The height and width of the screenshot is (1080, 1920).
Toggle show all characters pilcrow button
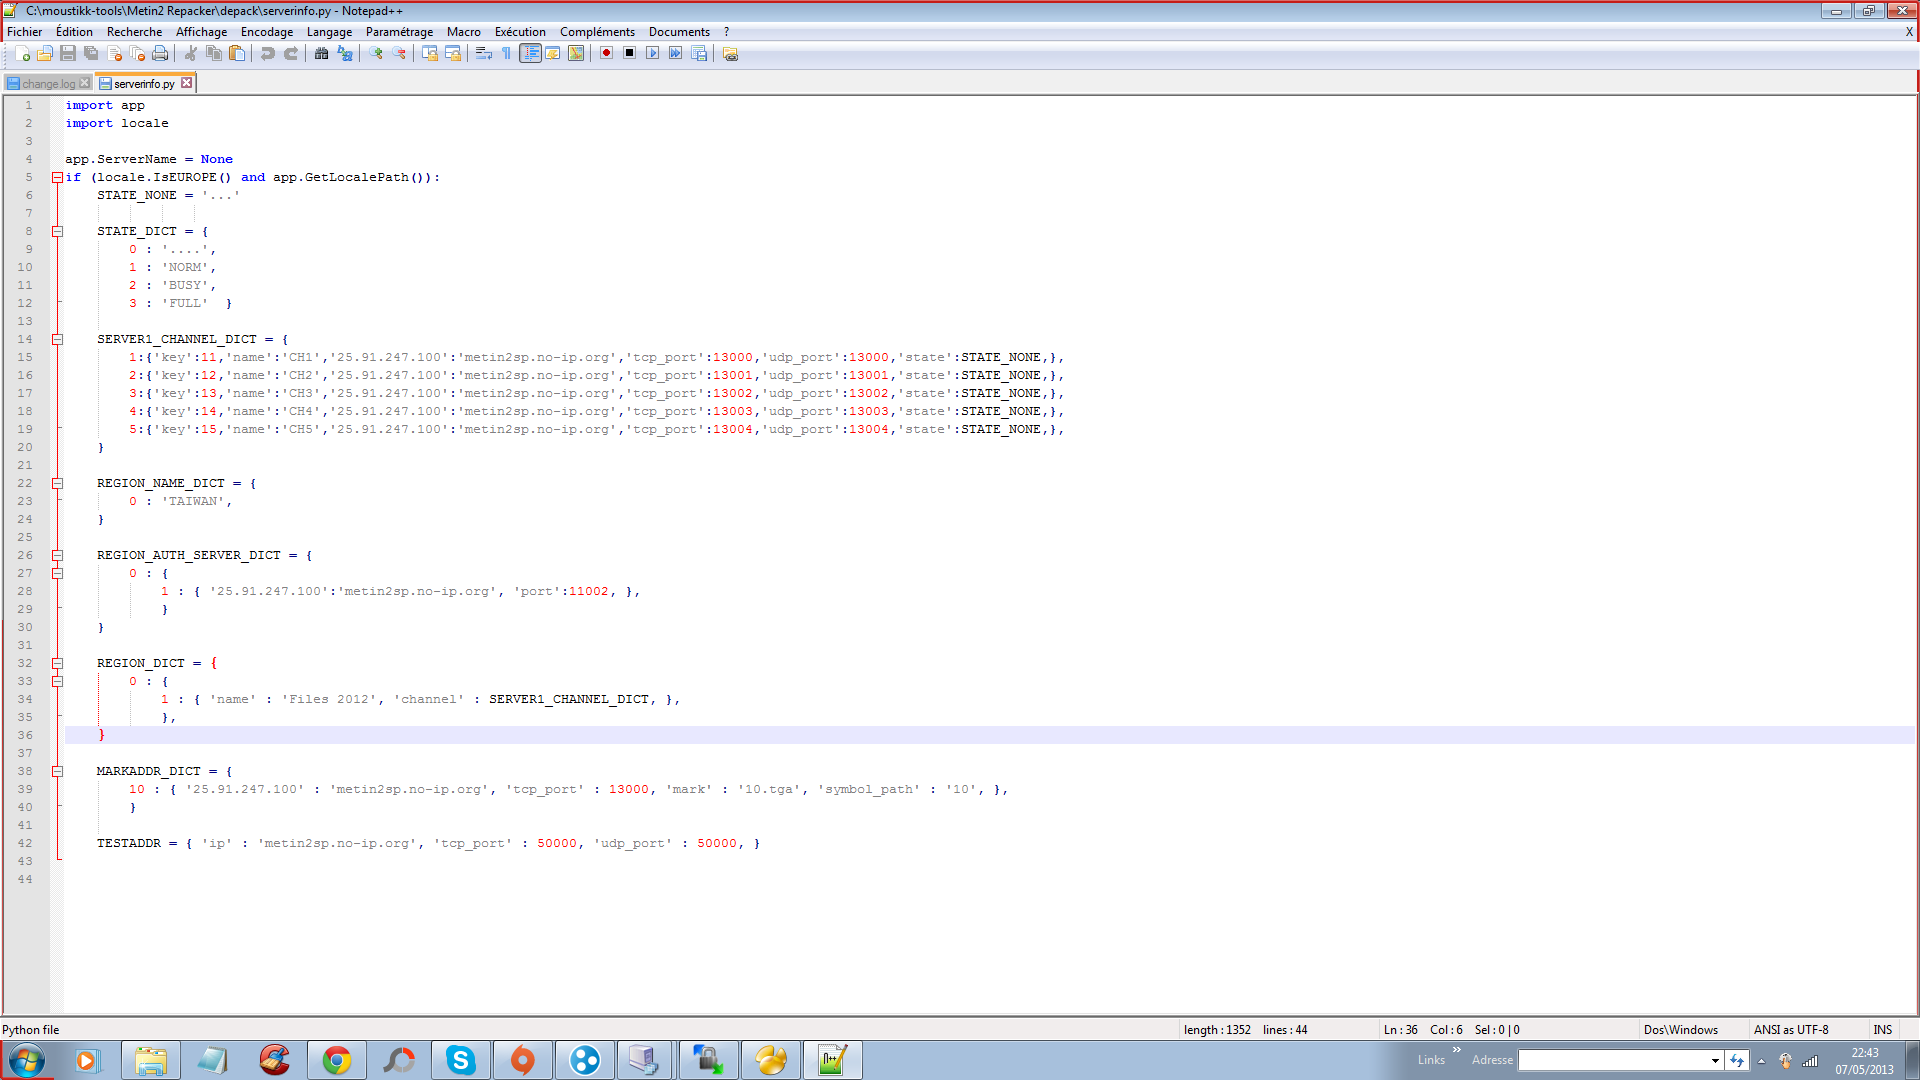[x=506, y=54]
